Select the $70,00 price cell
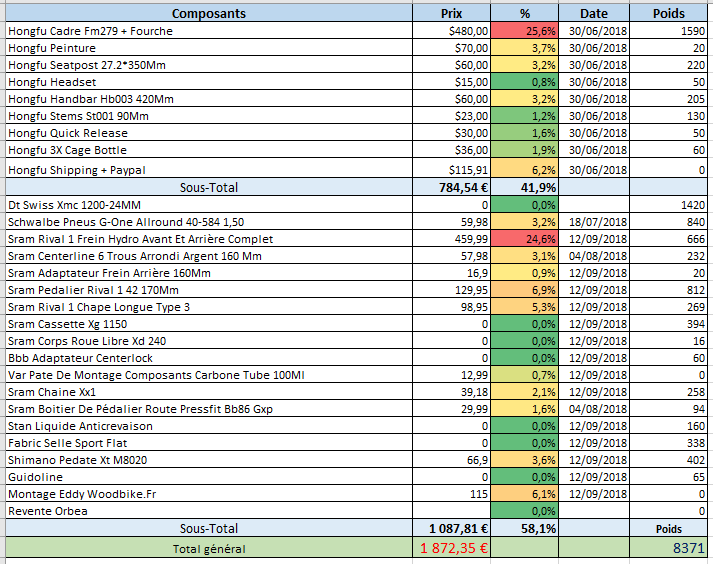The height and width of the screenshot is (564, 713). tap(452, 48)
